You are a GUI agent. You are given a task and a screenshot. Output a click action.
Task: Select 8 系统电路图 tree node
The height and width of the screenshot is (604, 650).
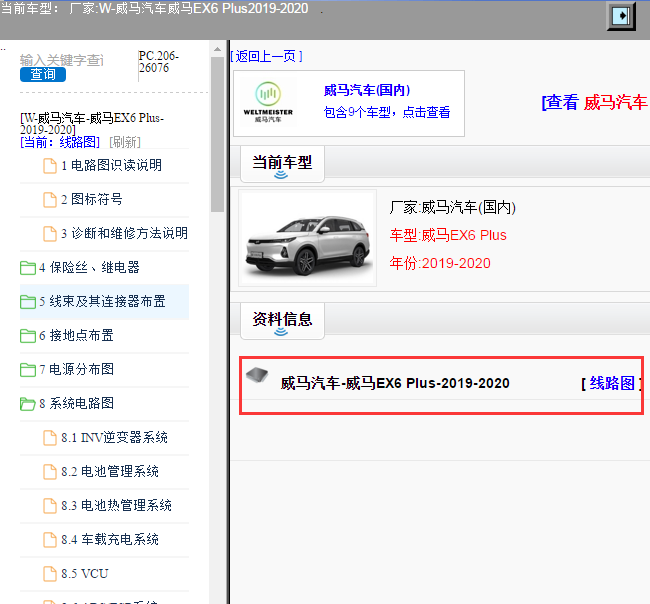coord(76,404)
